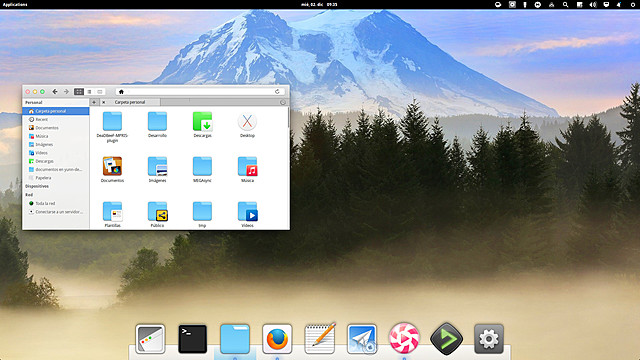Select the Carpeta personal tab
This screenshot has width=640, height=360.
point(130,102)
